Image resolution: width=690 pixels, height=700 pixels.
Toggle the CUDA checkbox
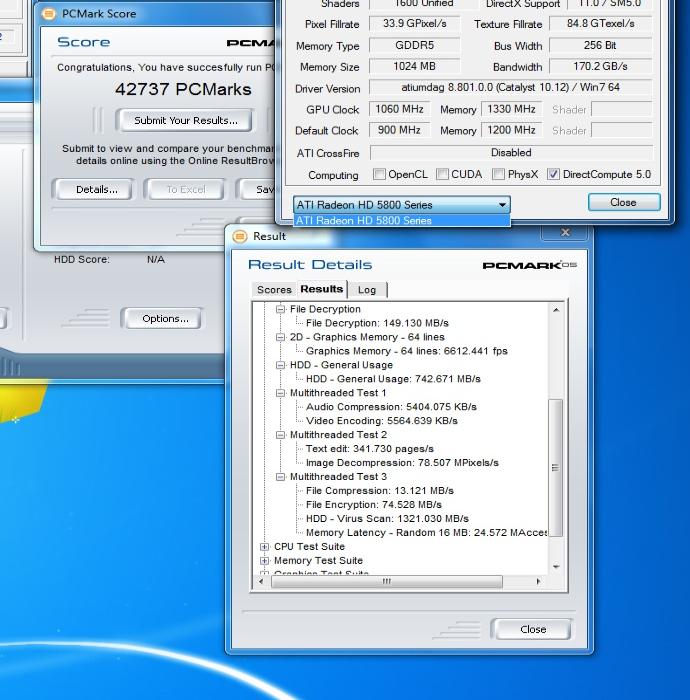[442, 174]
